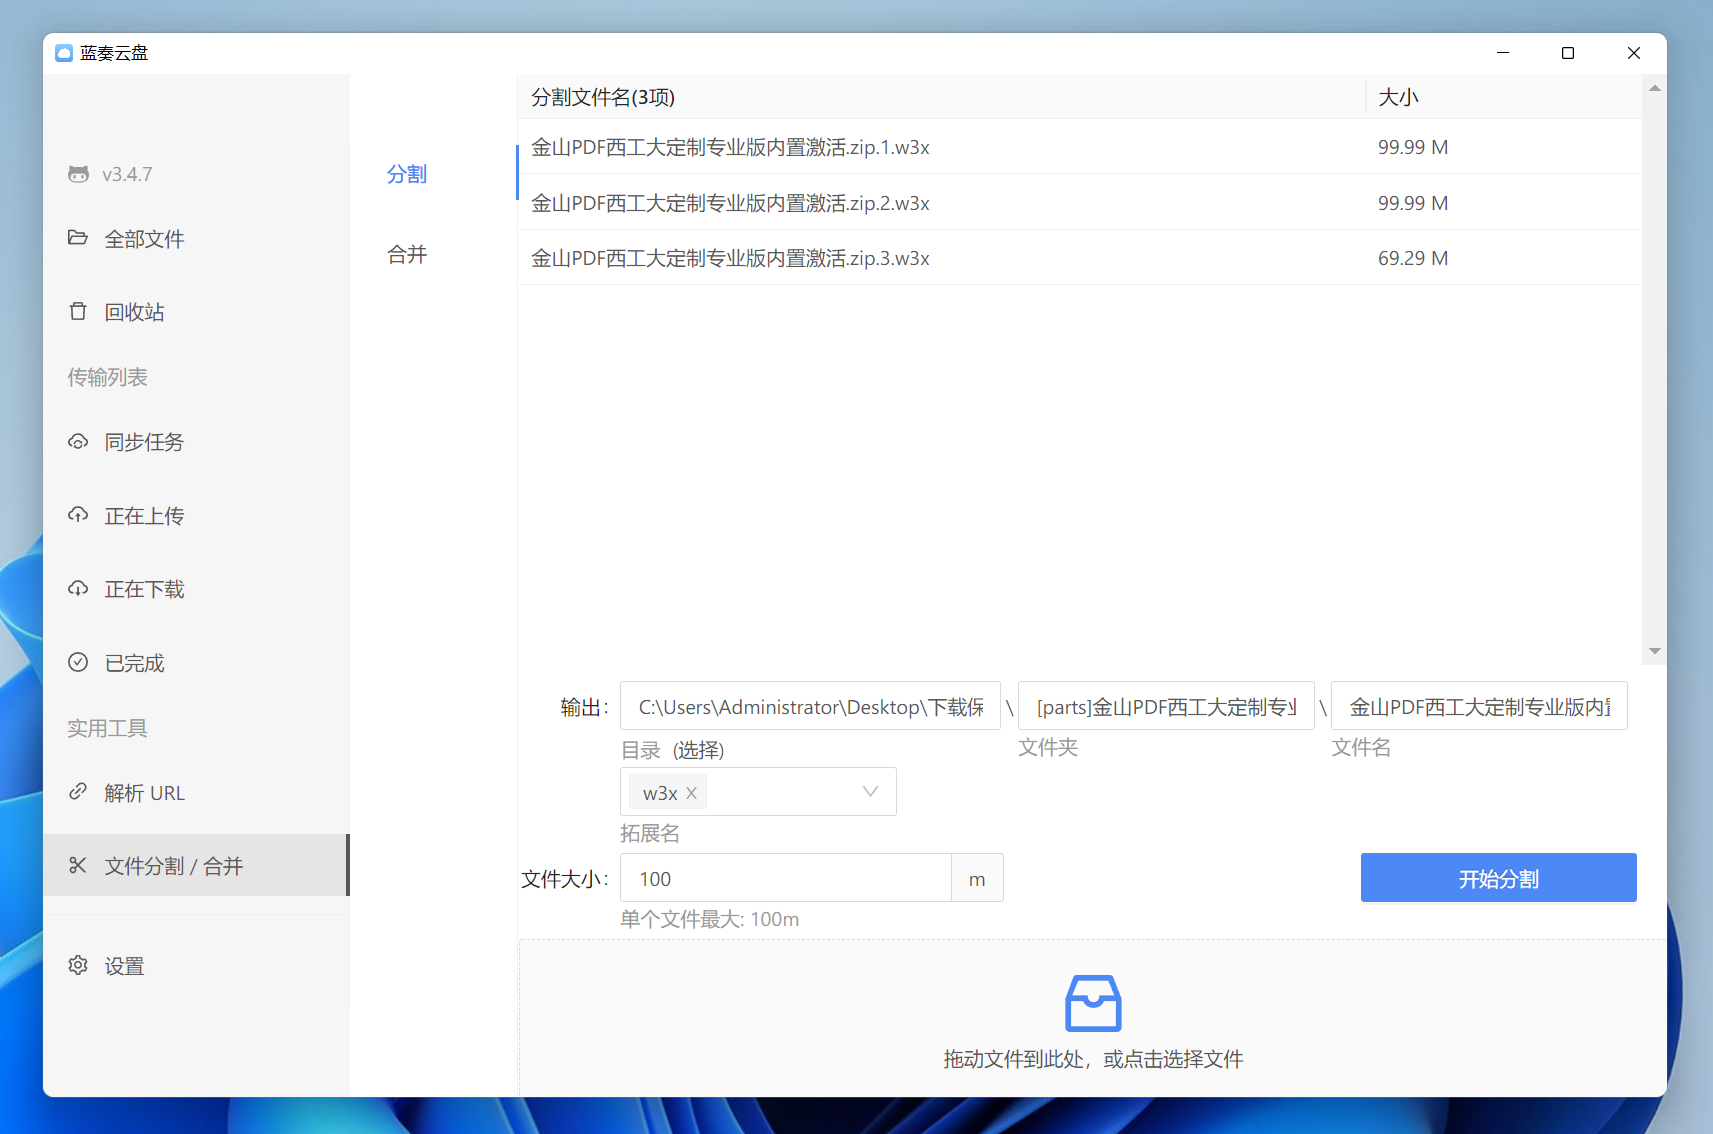The height and width of the screenshot is (1134, 1713).
Task: Open 回收站 menu entry
Action: [196, 311]
